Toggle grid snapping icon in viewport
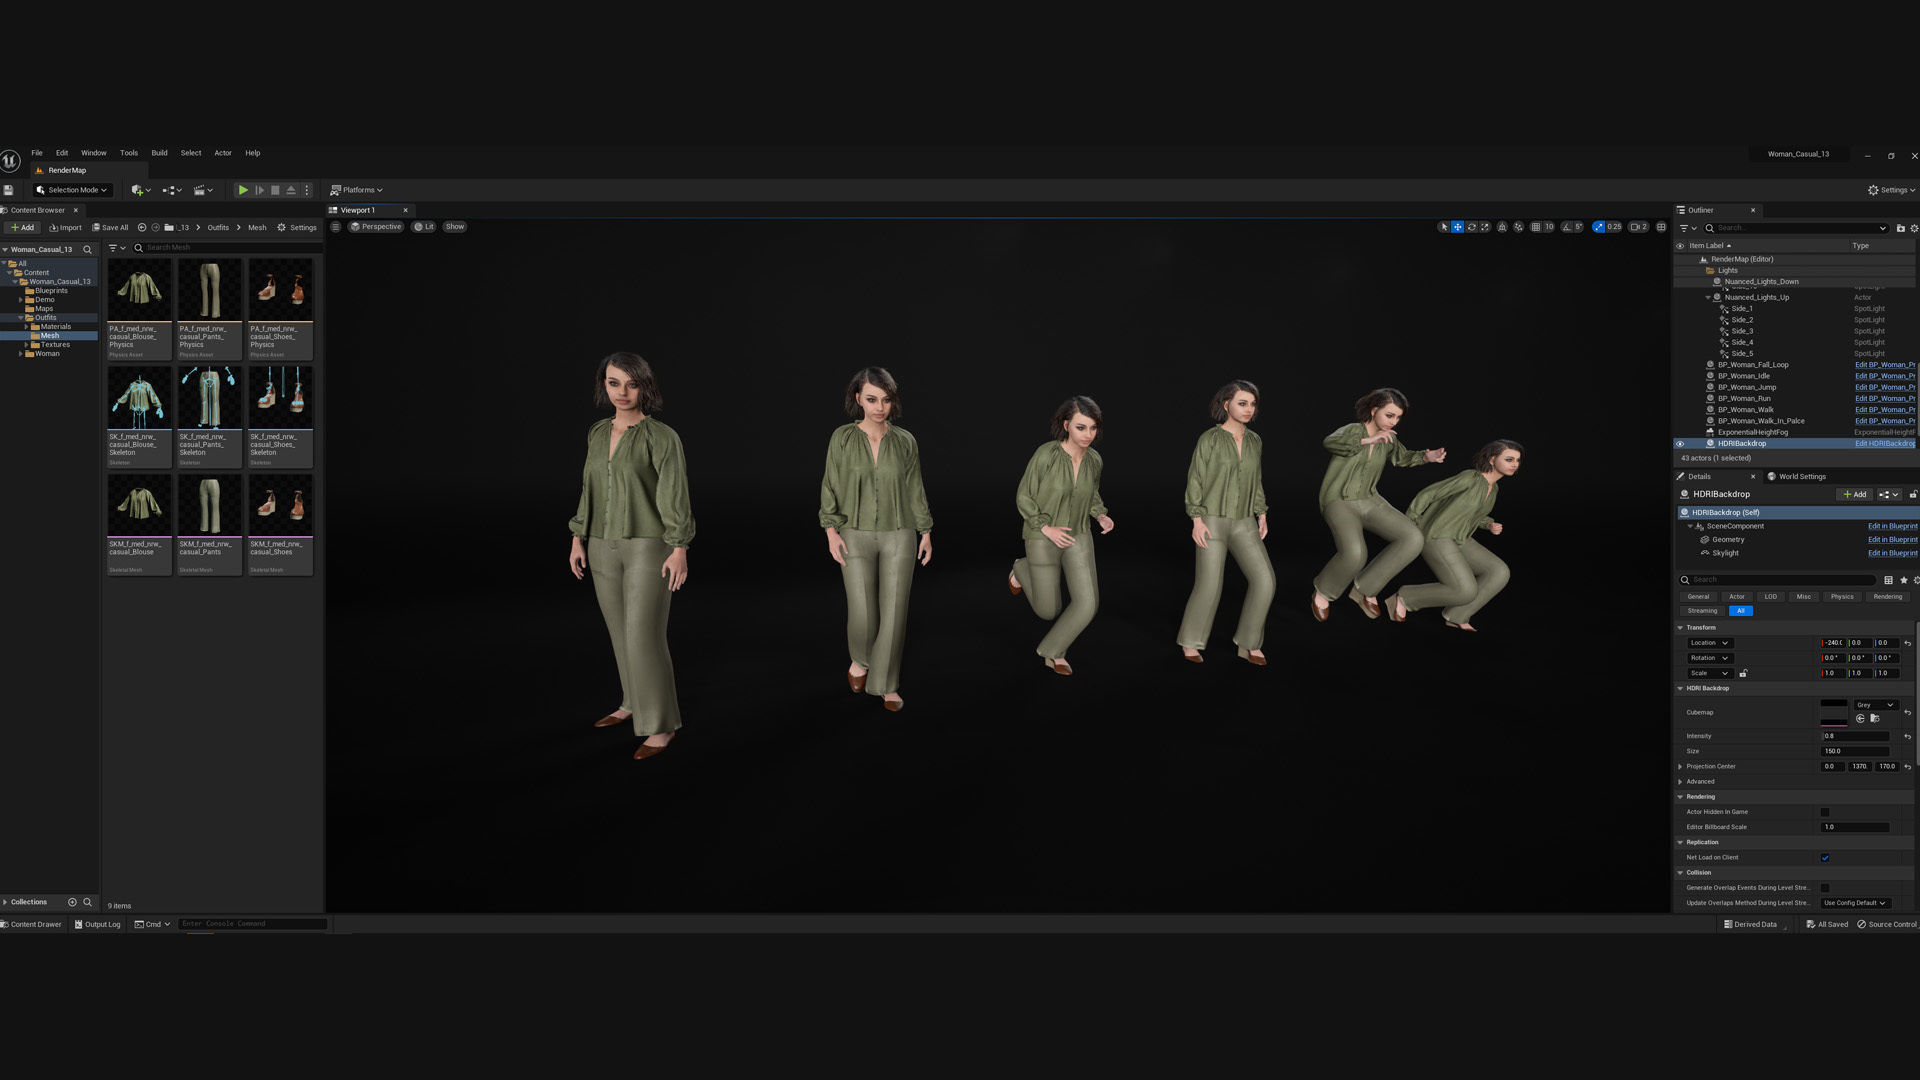The image size is (1920, 1080). [x=1536, y=227]
